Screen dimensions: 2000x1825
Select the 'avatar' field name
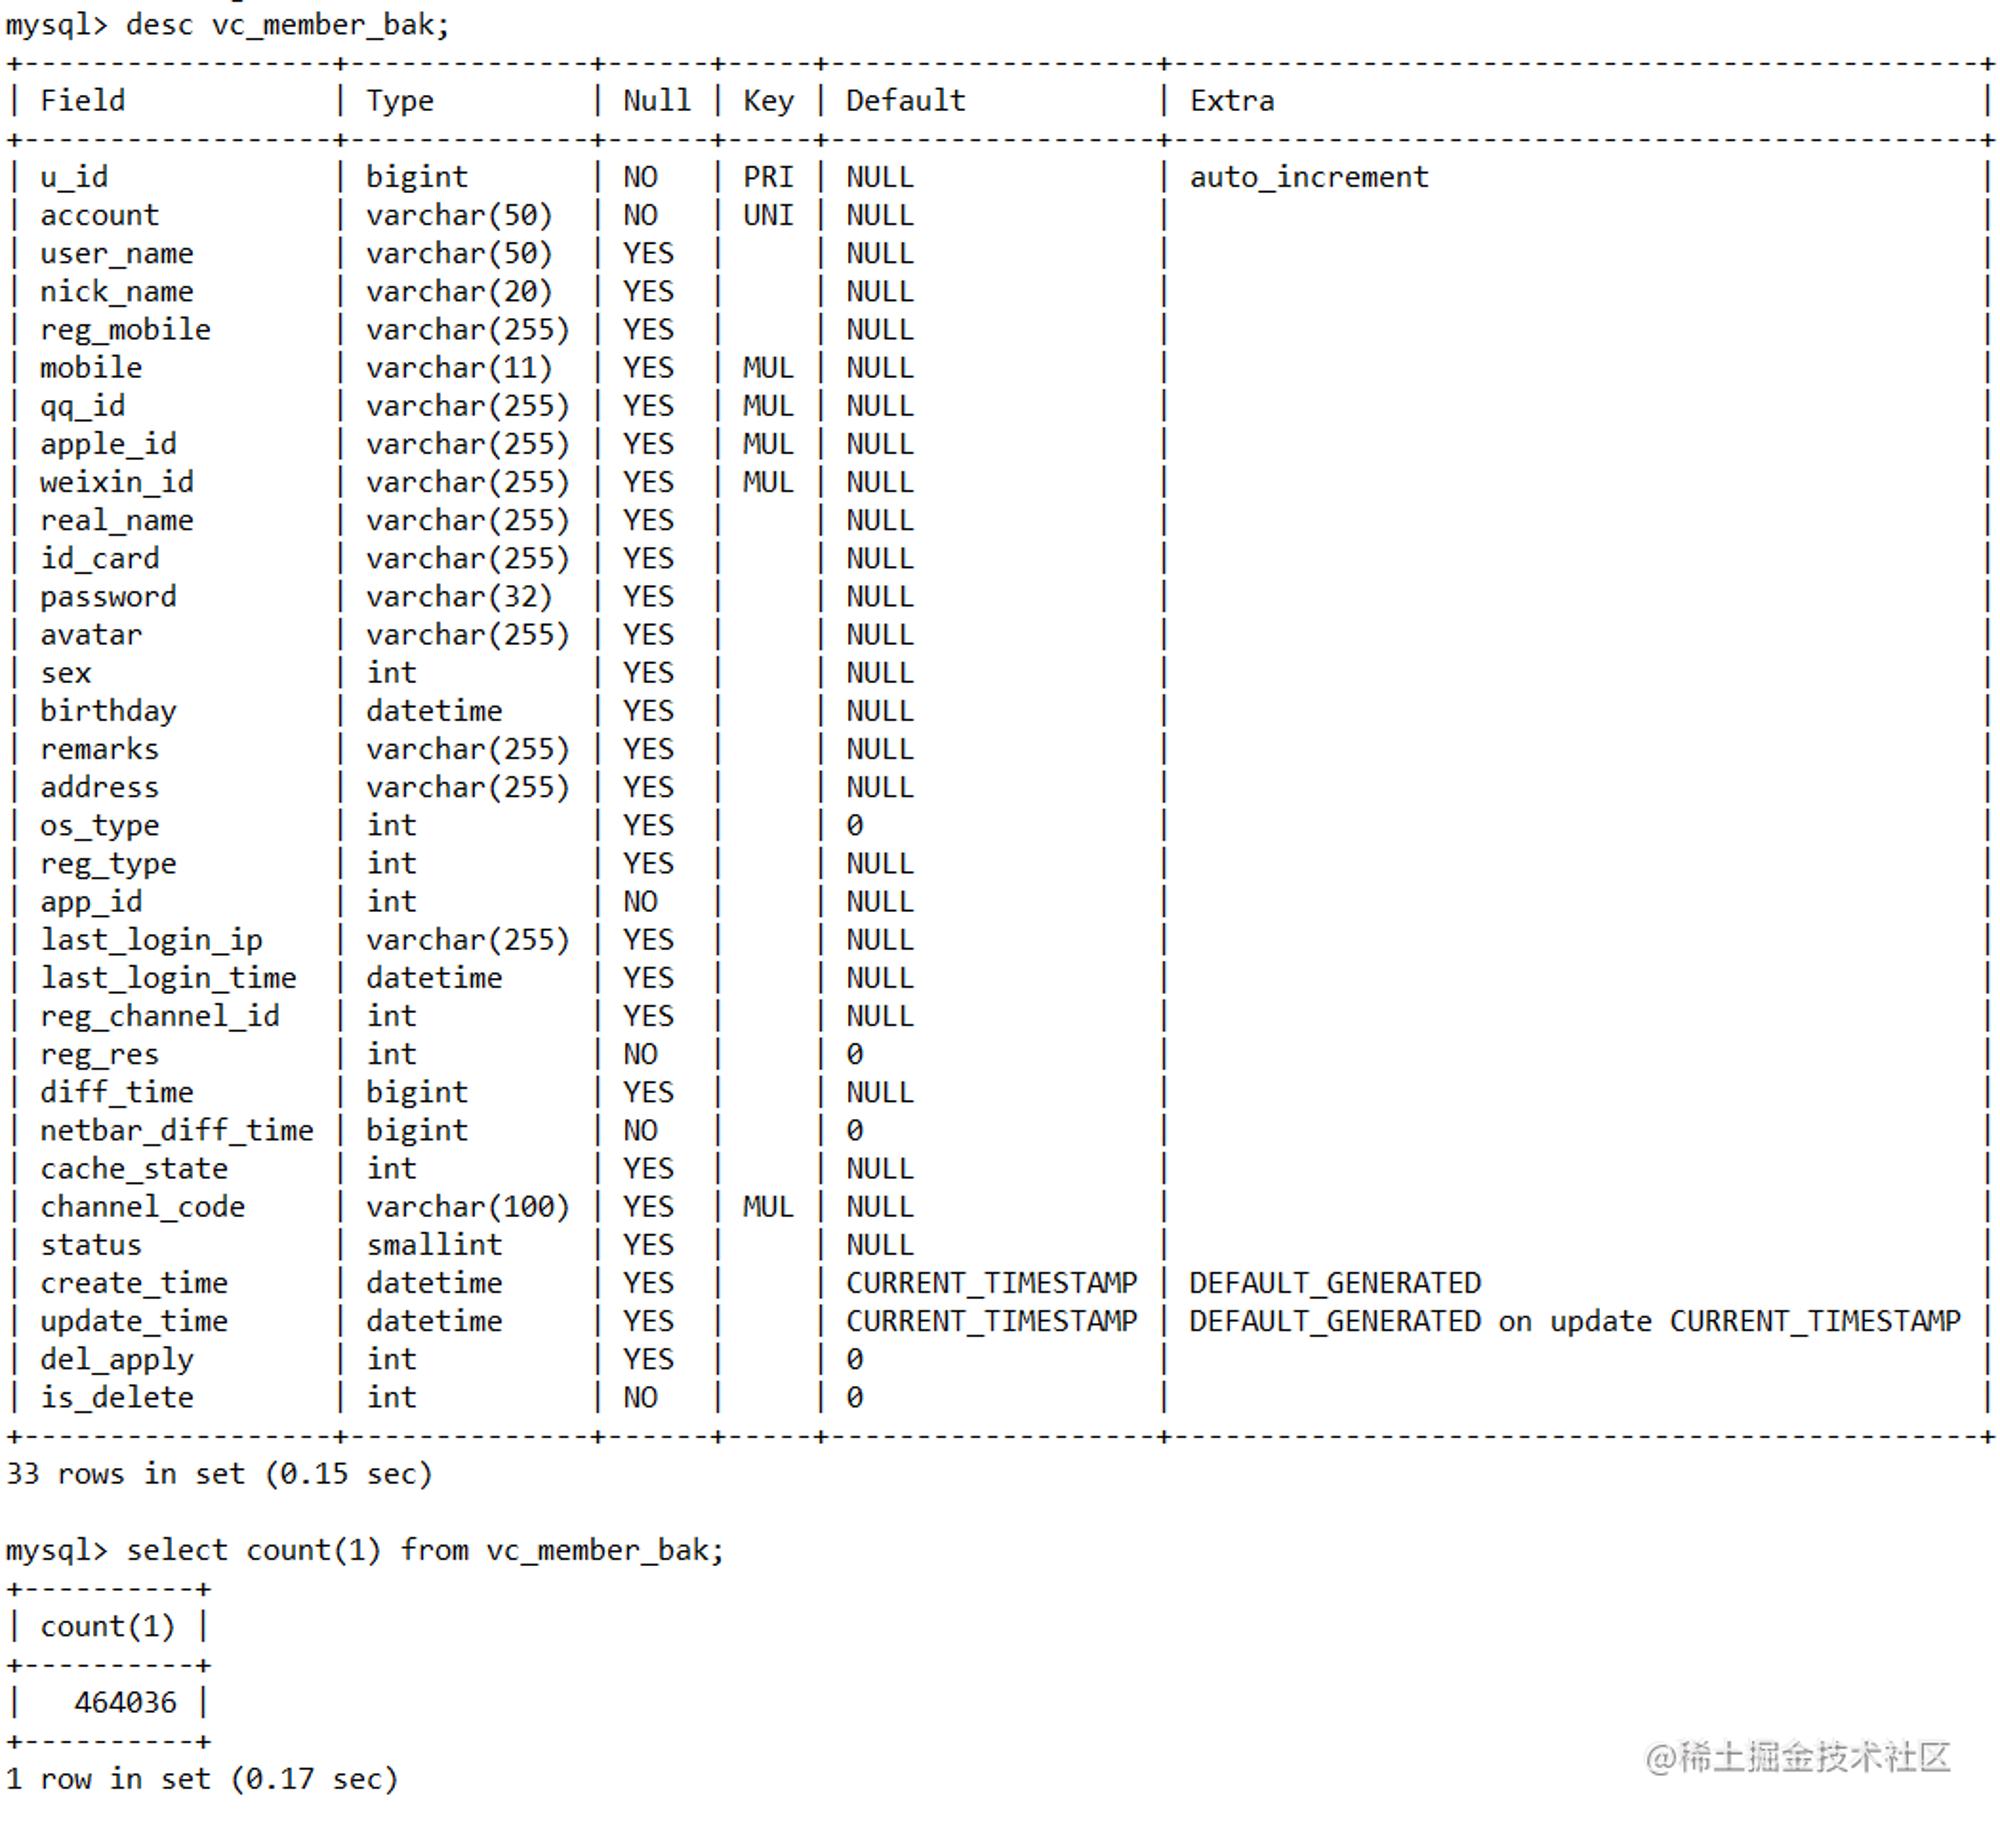tap(91, 635)
